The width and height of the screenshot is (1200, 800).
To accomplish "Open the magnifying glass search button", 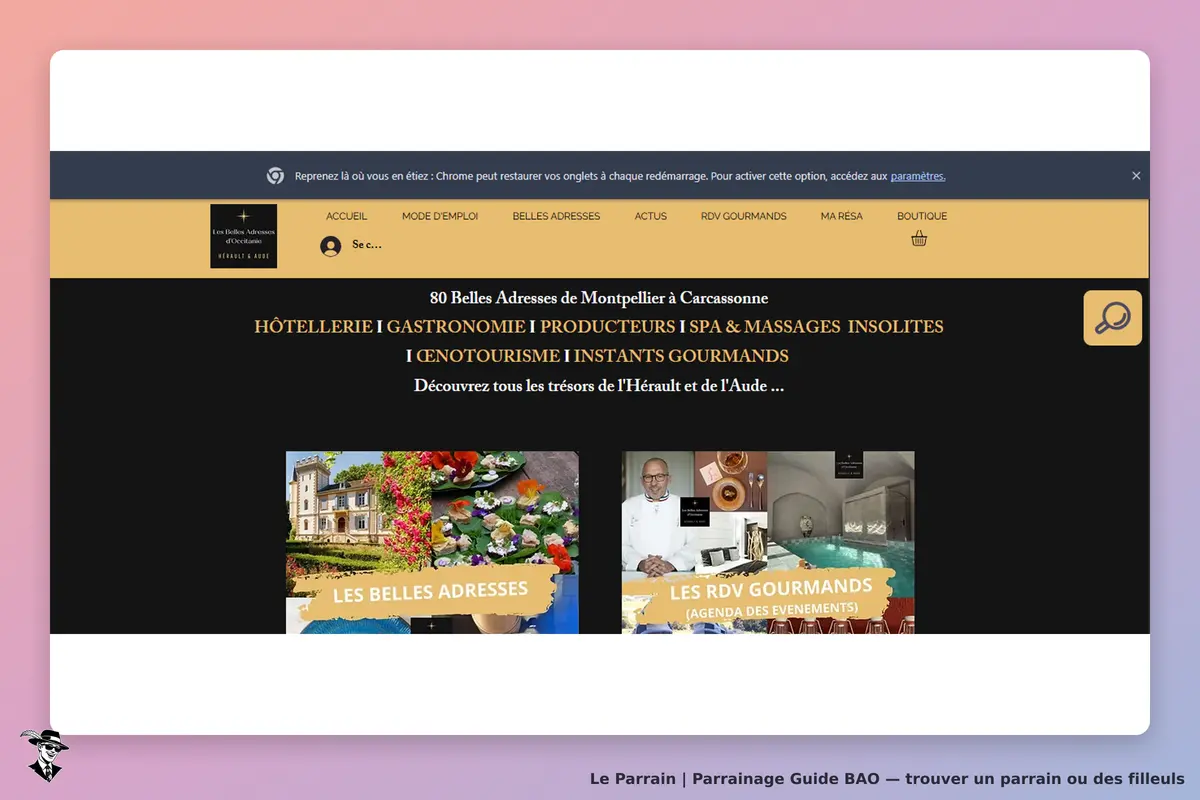I will (x=1112, y=318).
